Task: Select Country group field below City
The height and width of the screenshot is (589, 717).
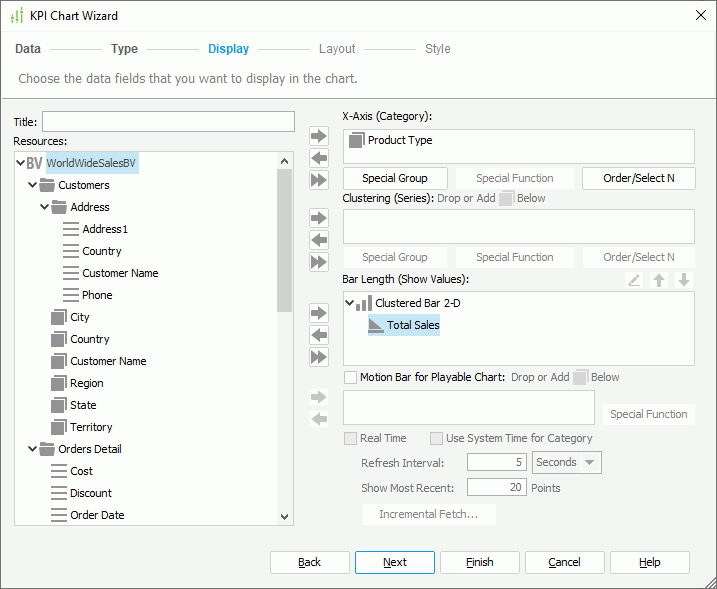Action: coord(90,339)
